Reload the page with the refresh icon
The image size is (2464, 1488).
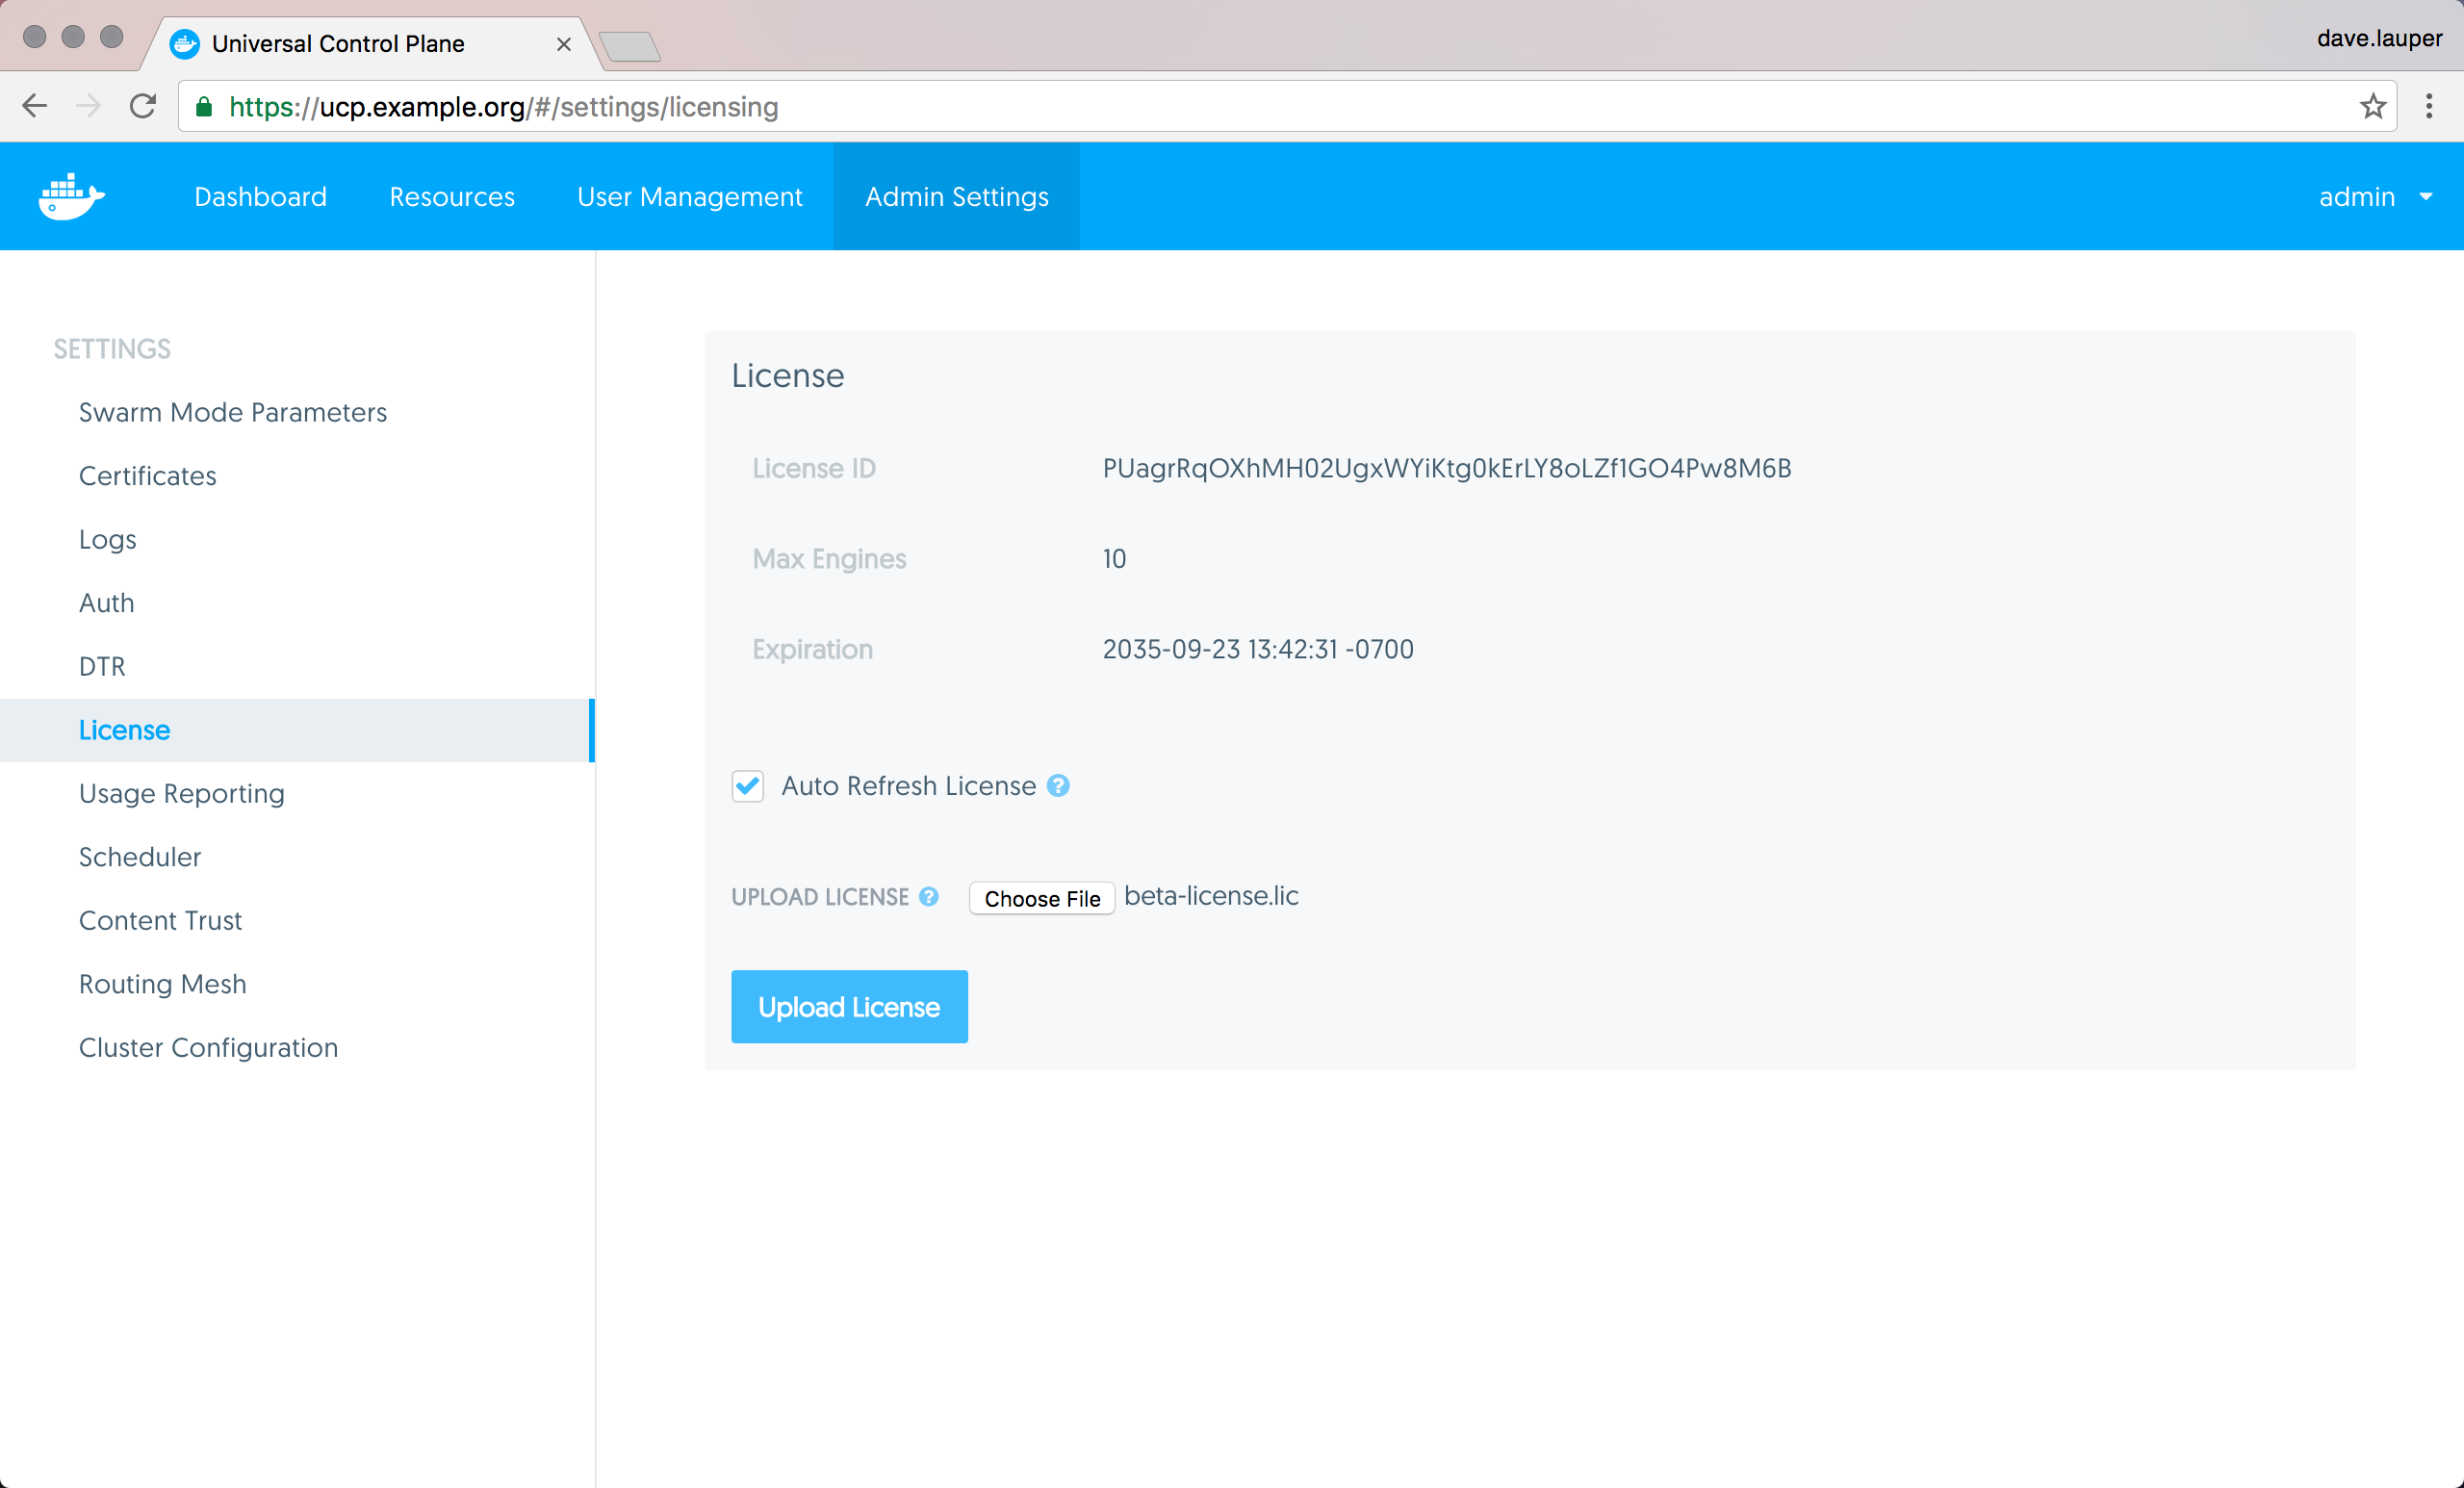(x=143, y=106)
